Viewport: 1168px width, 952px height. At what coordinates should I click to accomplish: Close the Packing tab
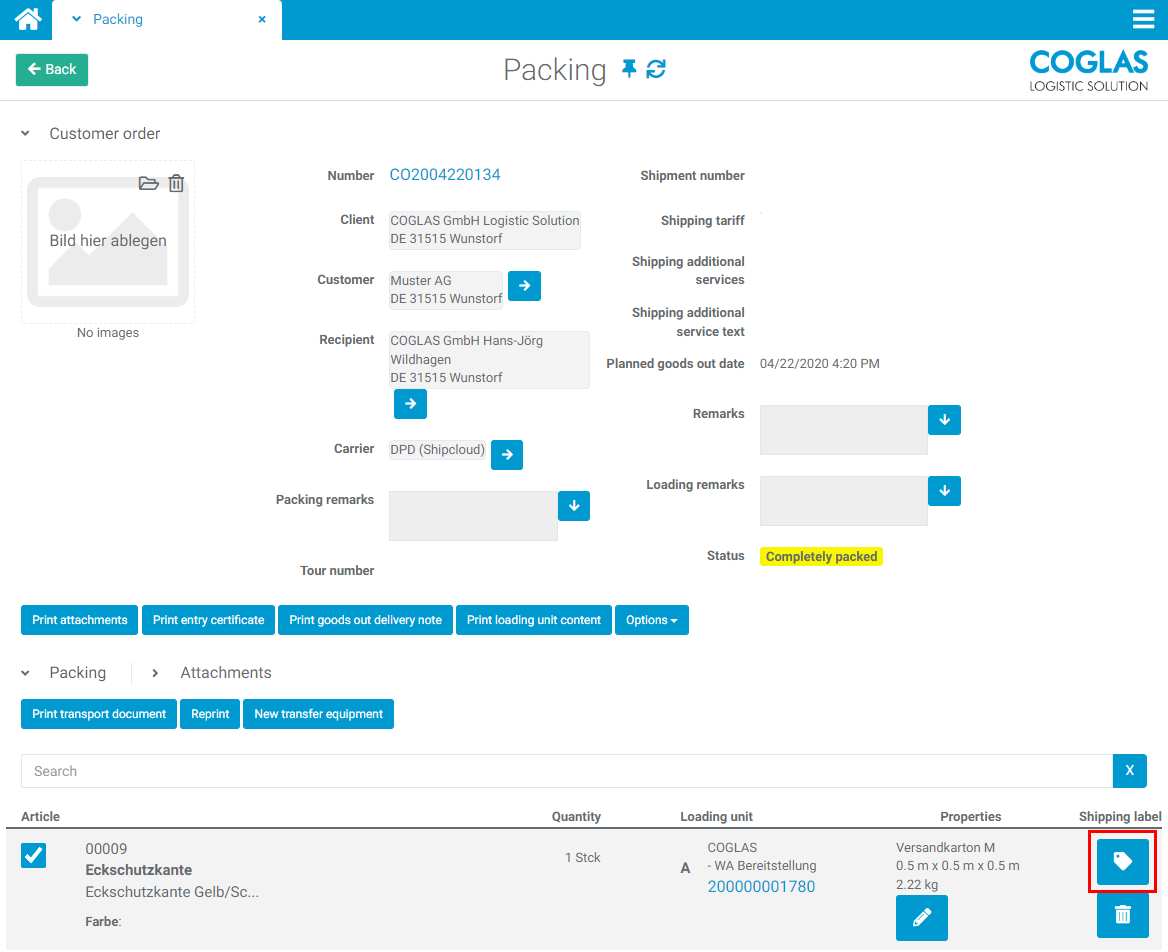262,19
